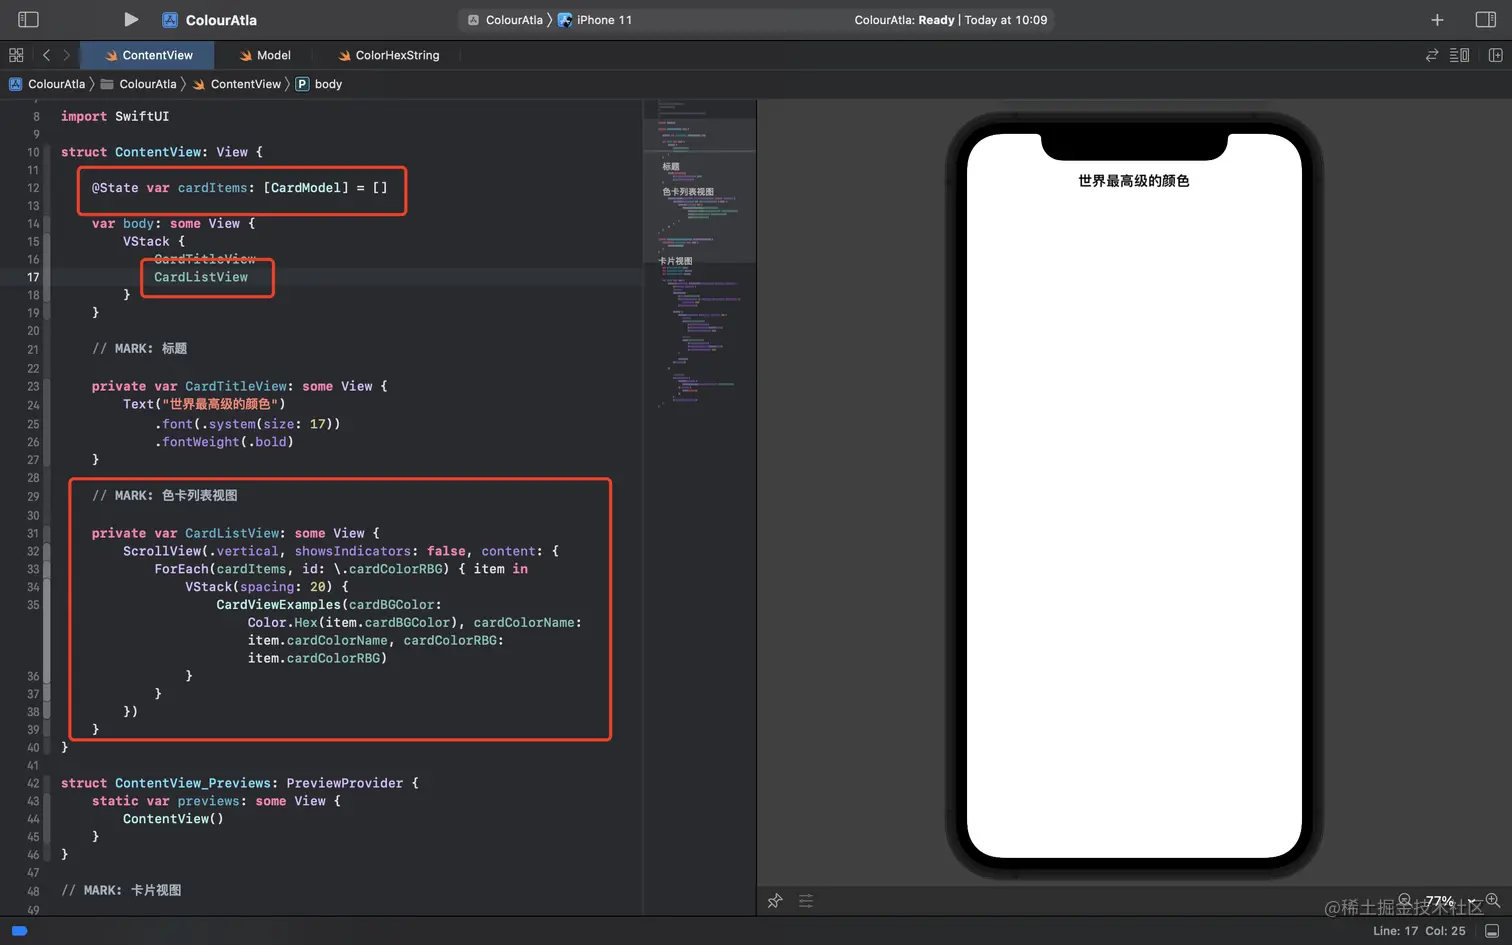
Task: Click 'private var CardListView' declaration
Action: click(x=235, y=533)
